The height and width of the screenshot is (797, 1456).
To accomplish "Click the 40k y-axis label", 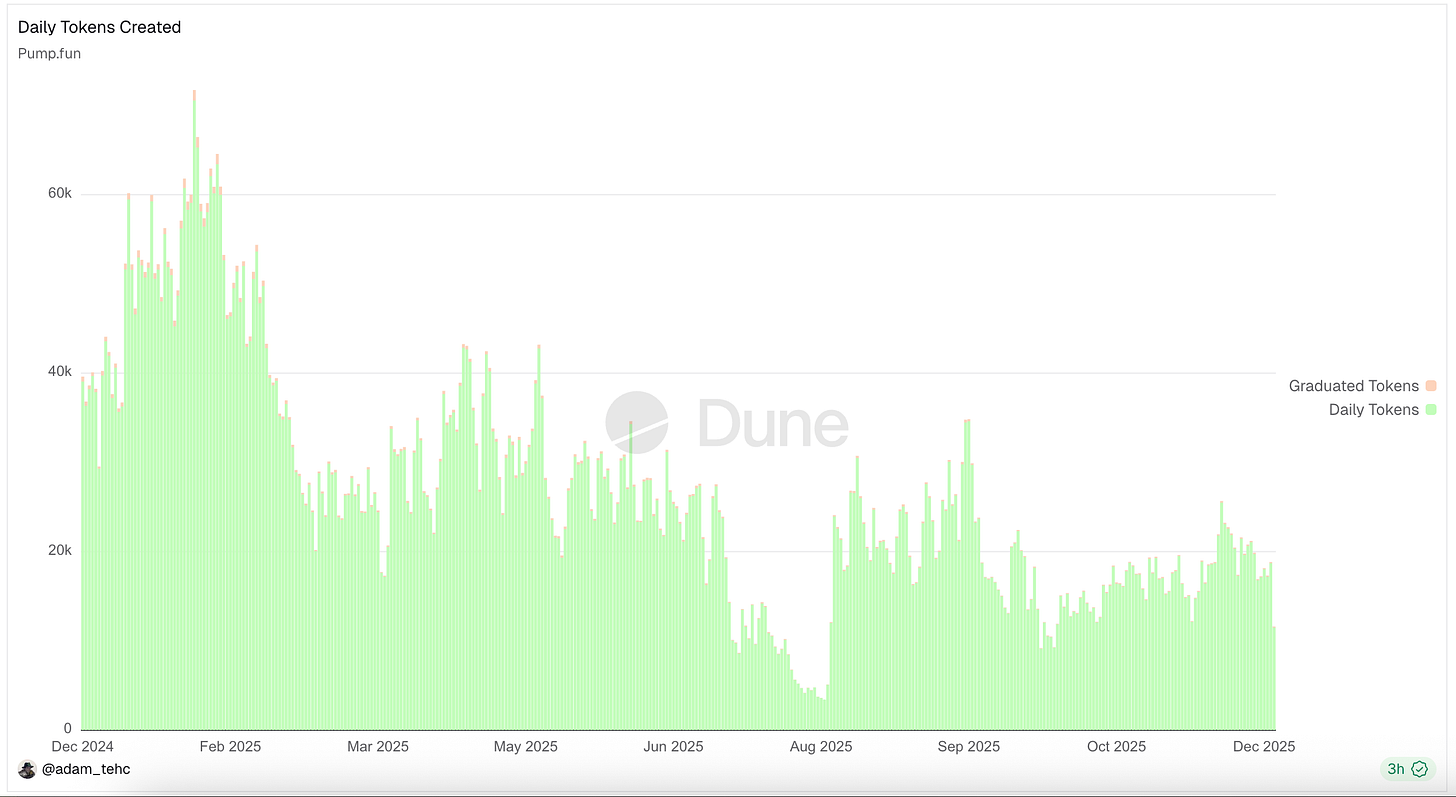I will coord(60,372).
